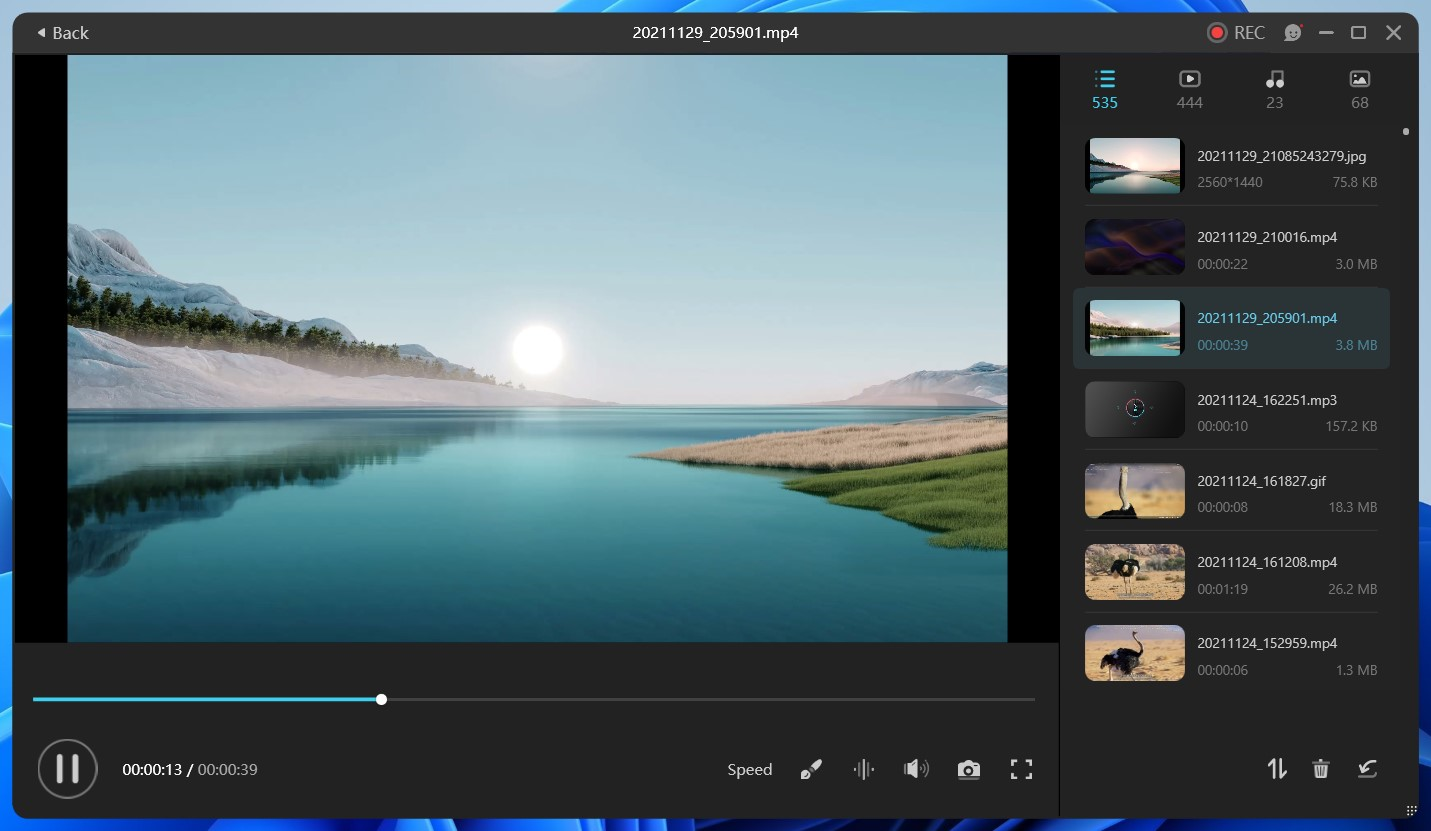
Task: Pause the playing video
Action: [67, 769]
